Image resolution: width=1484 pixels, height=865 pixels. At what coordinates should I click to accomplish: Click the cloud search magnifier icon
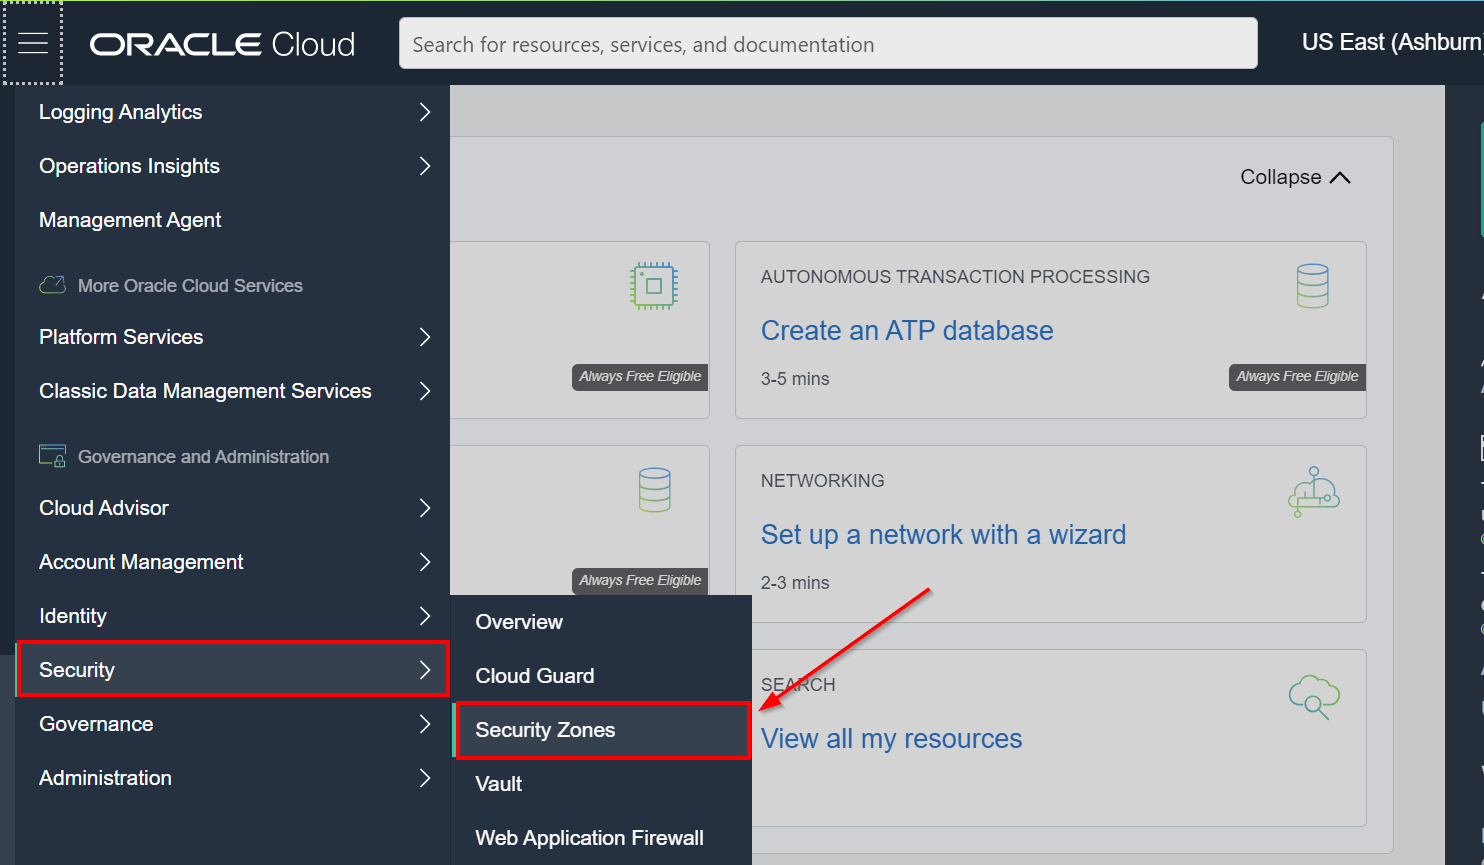pos(1313,696)
